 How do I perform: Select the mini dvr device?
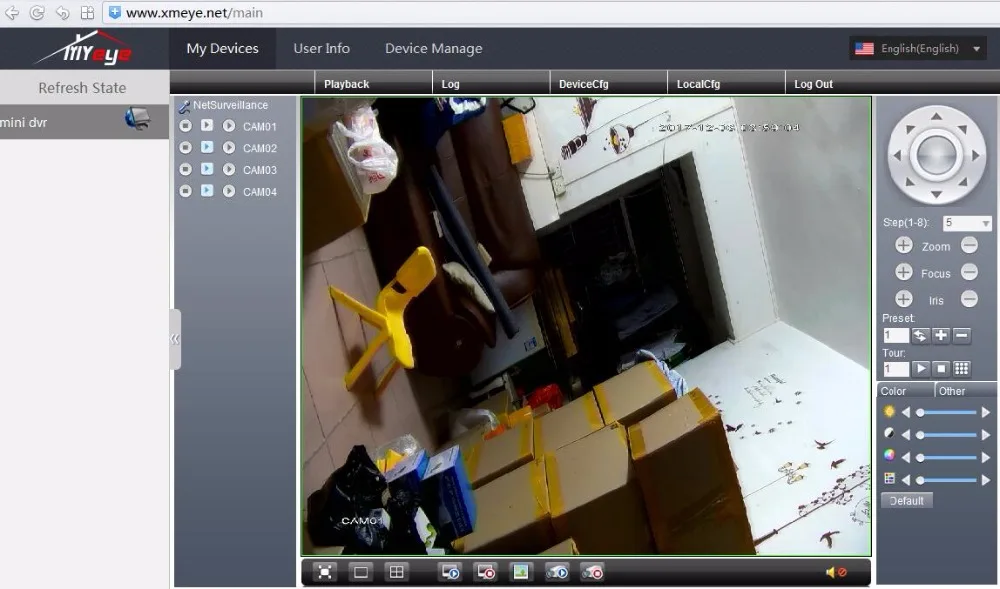pos(83,122)
